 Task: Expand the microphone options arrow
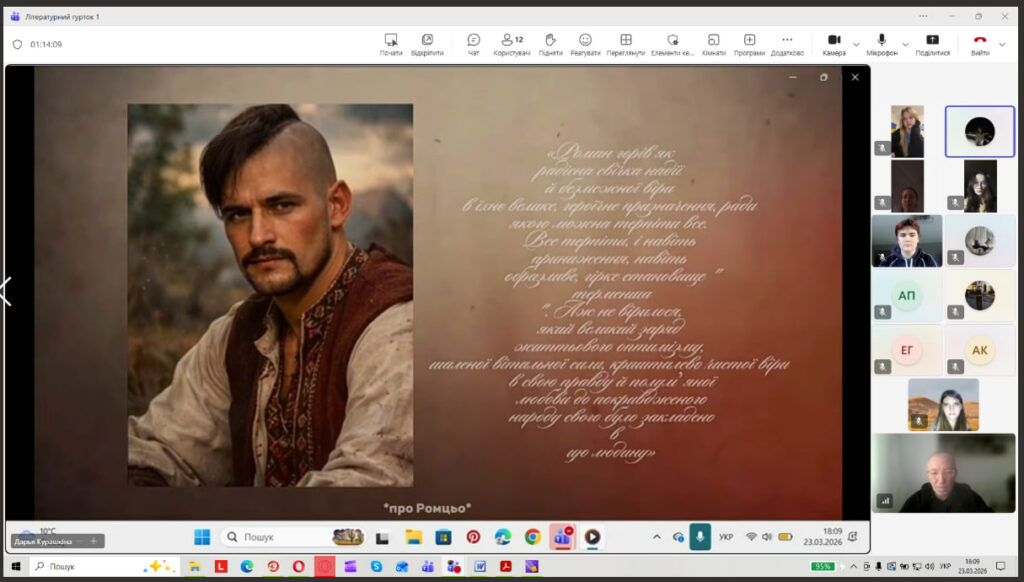tap(906, 44)
